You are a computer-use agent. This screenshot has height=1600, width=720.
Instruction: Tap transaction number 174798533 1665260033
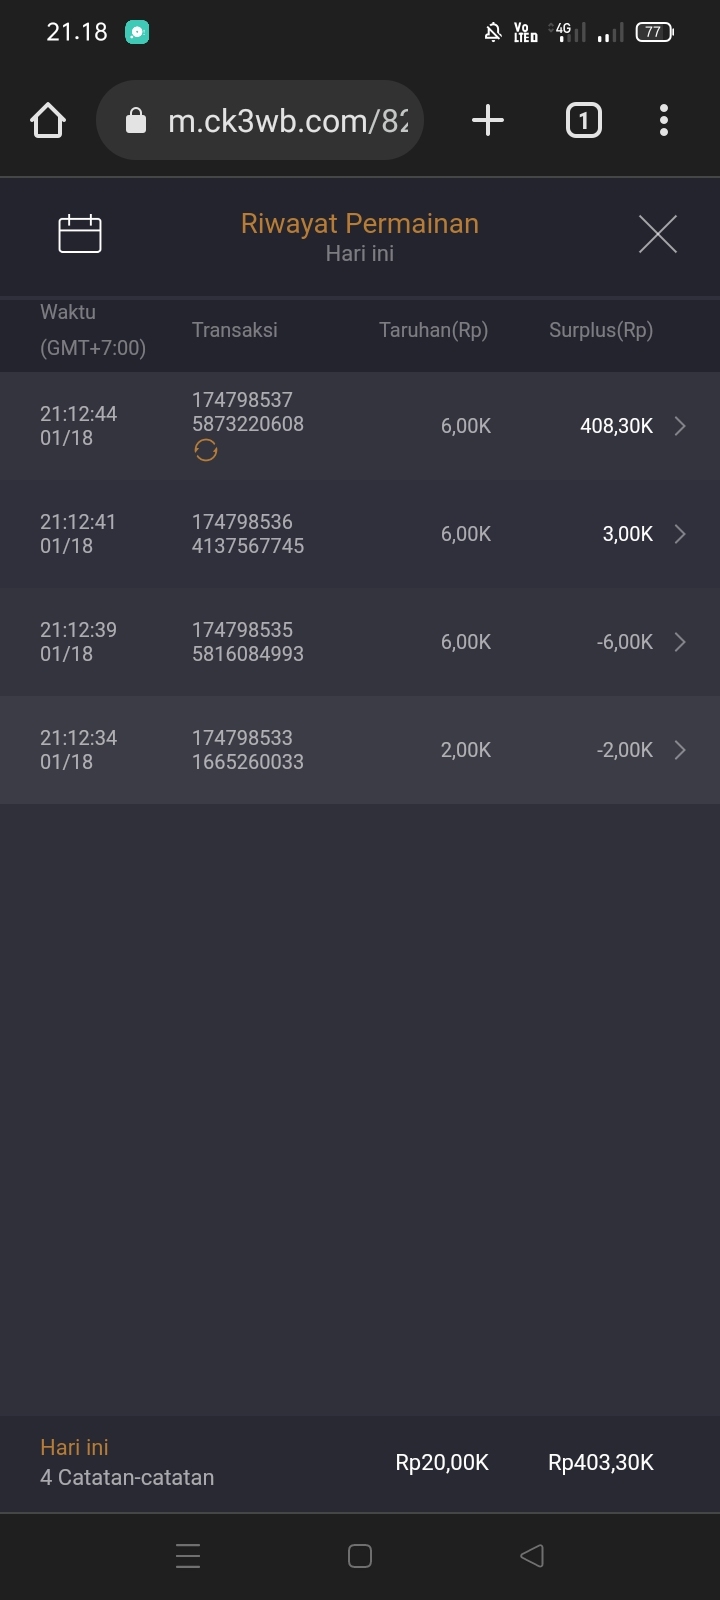tap(248, 750)
